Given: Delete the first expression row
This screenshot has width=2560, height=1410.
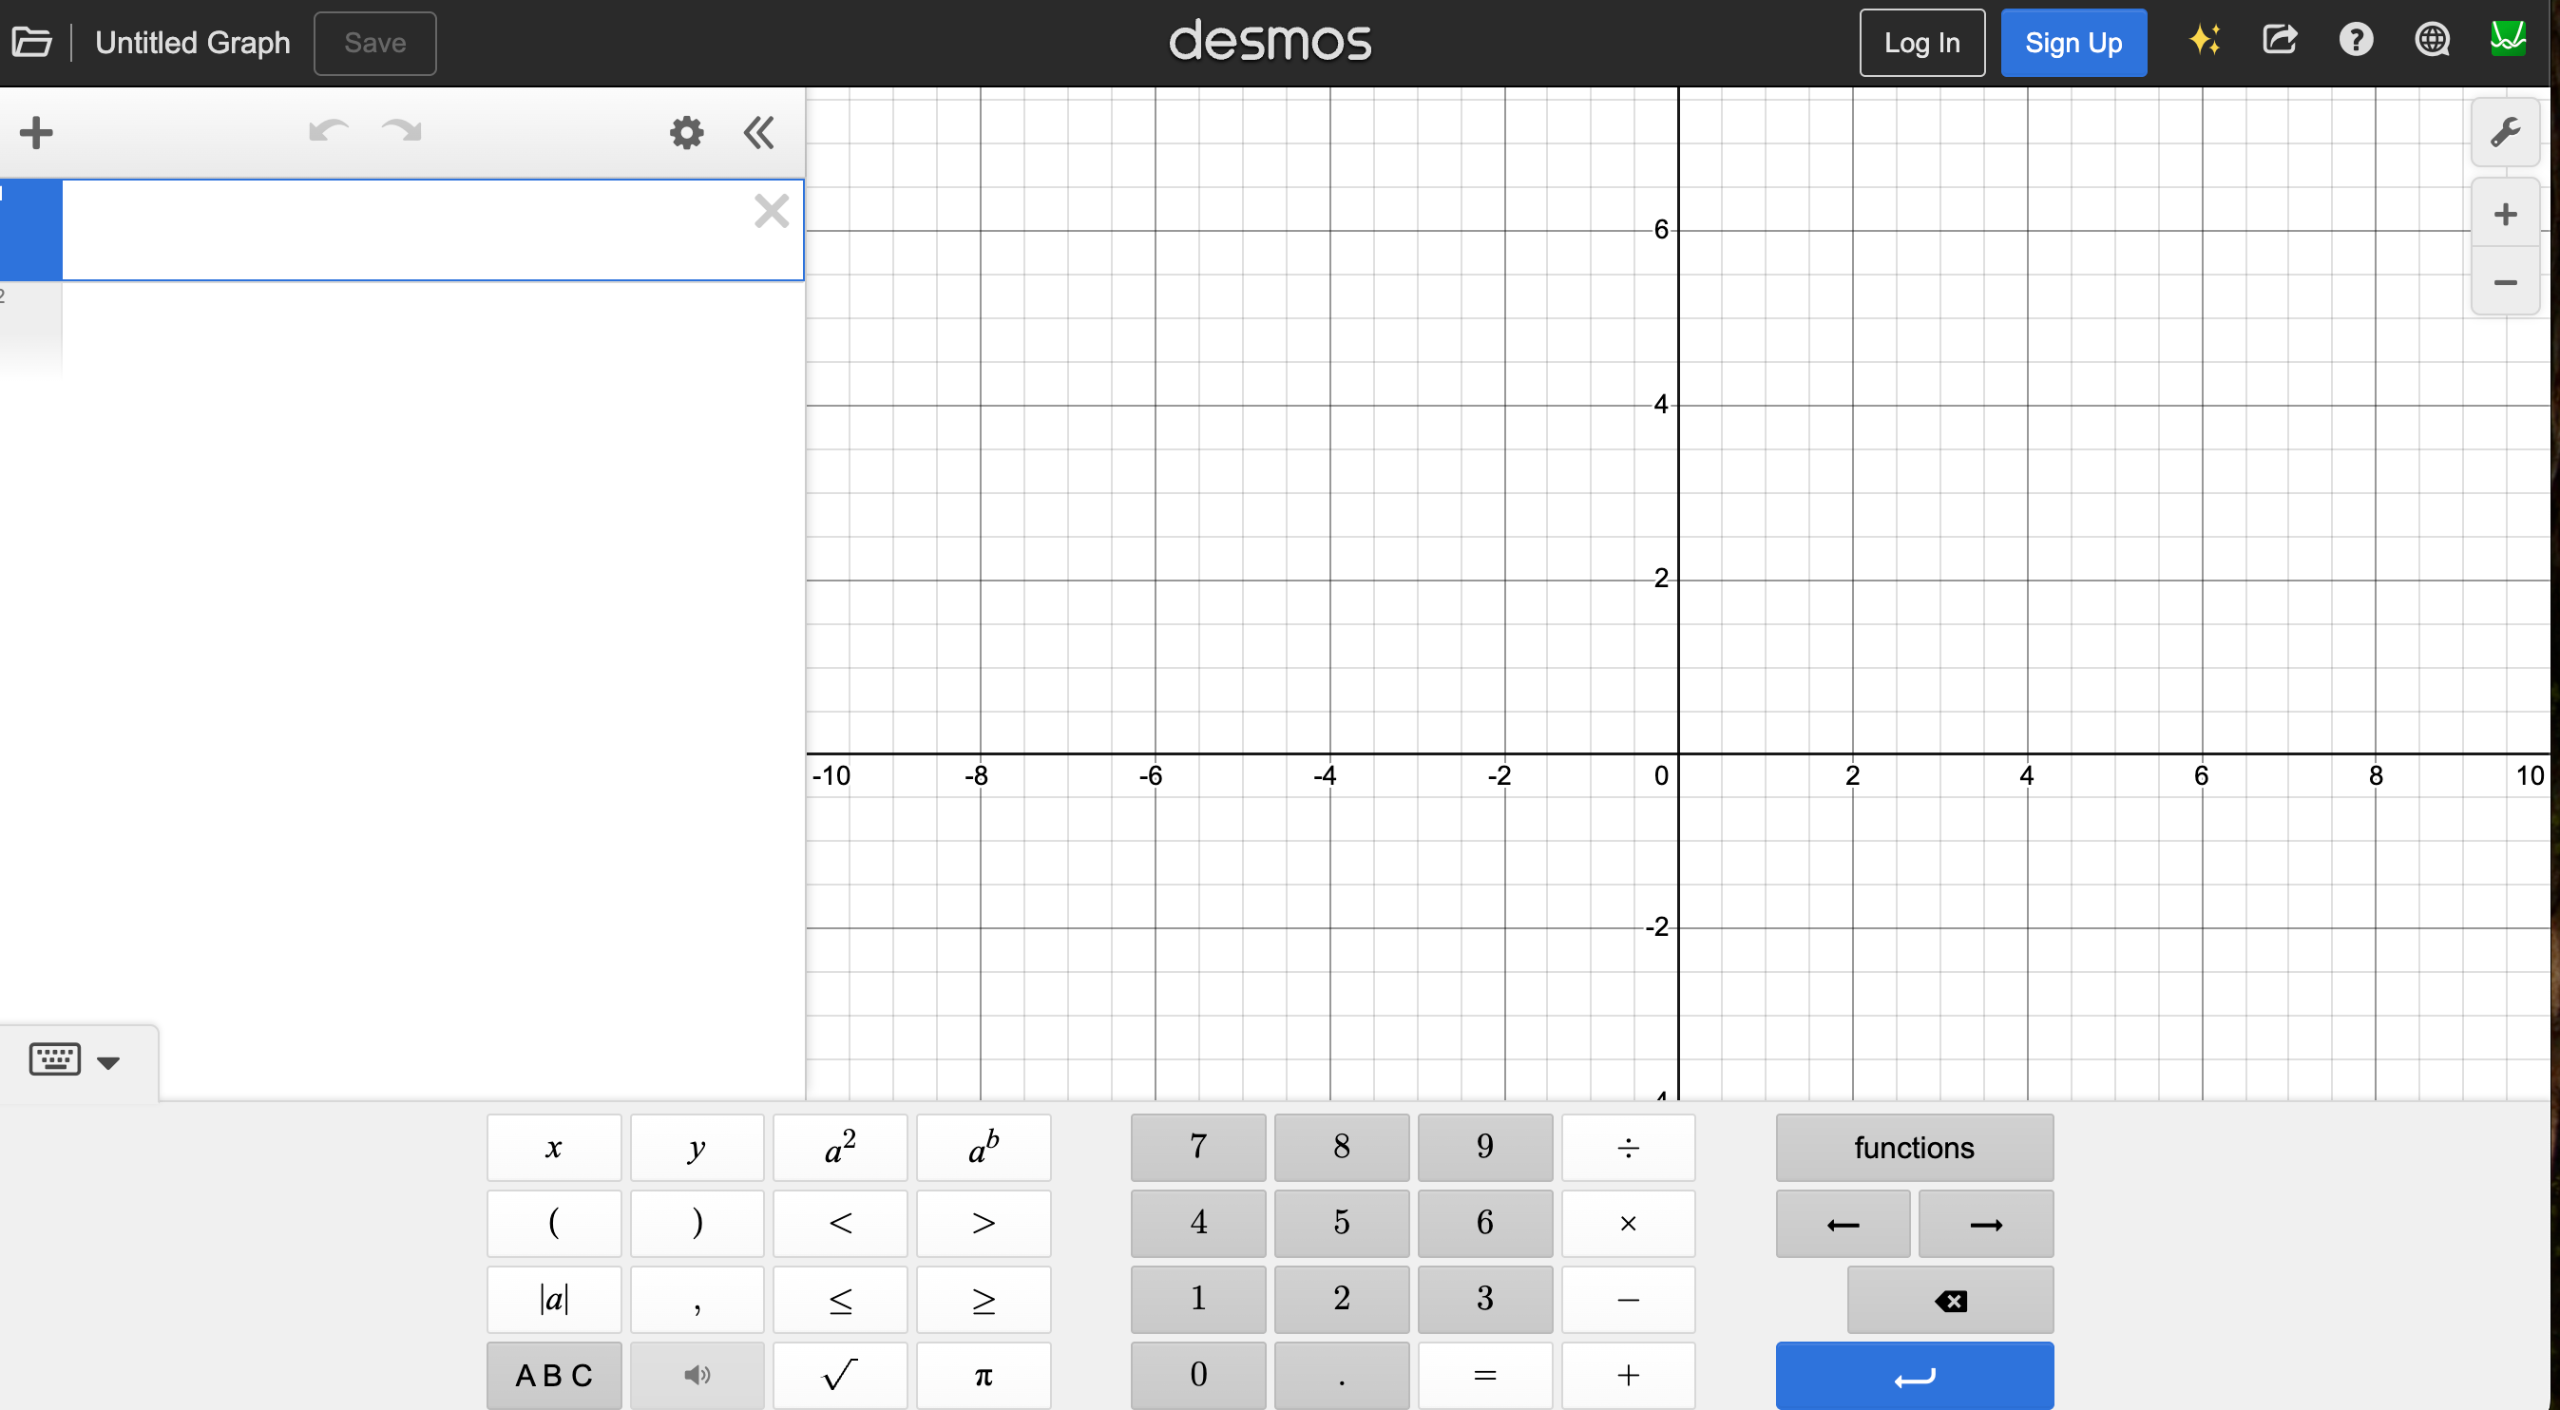Looking at the screenshot, I should pyautogui.click(x=771, y=211).
